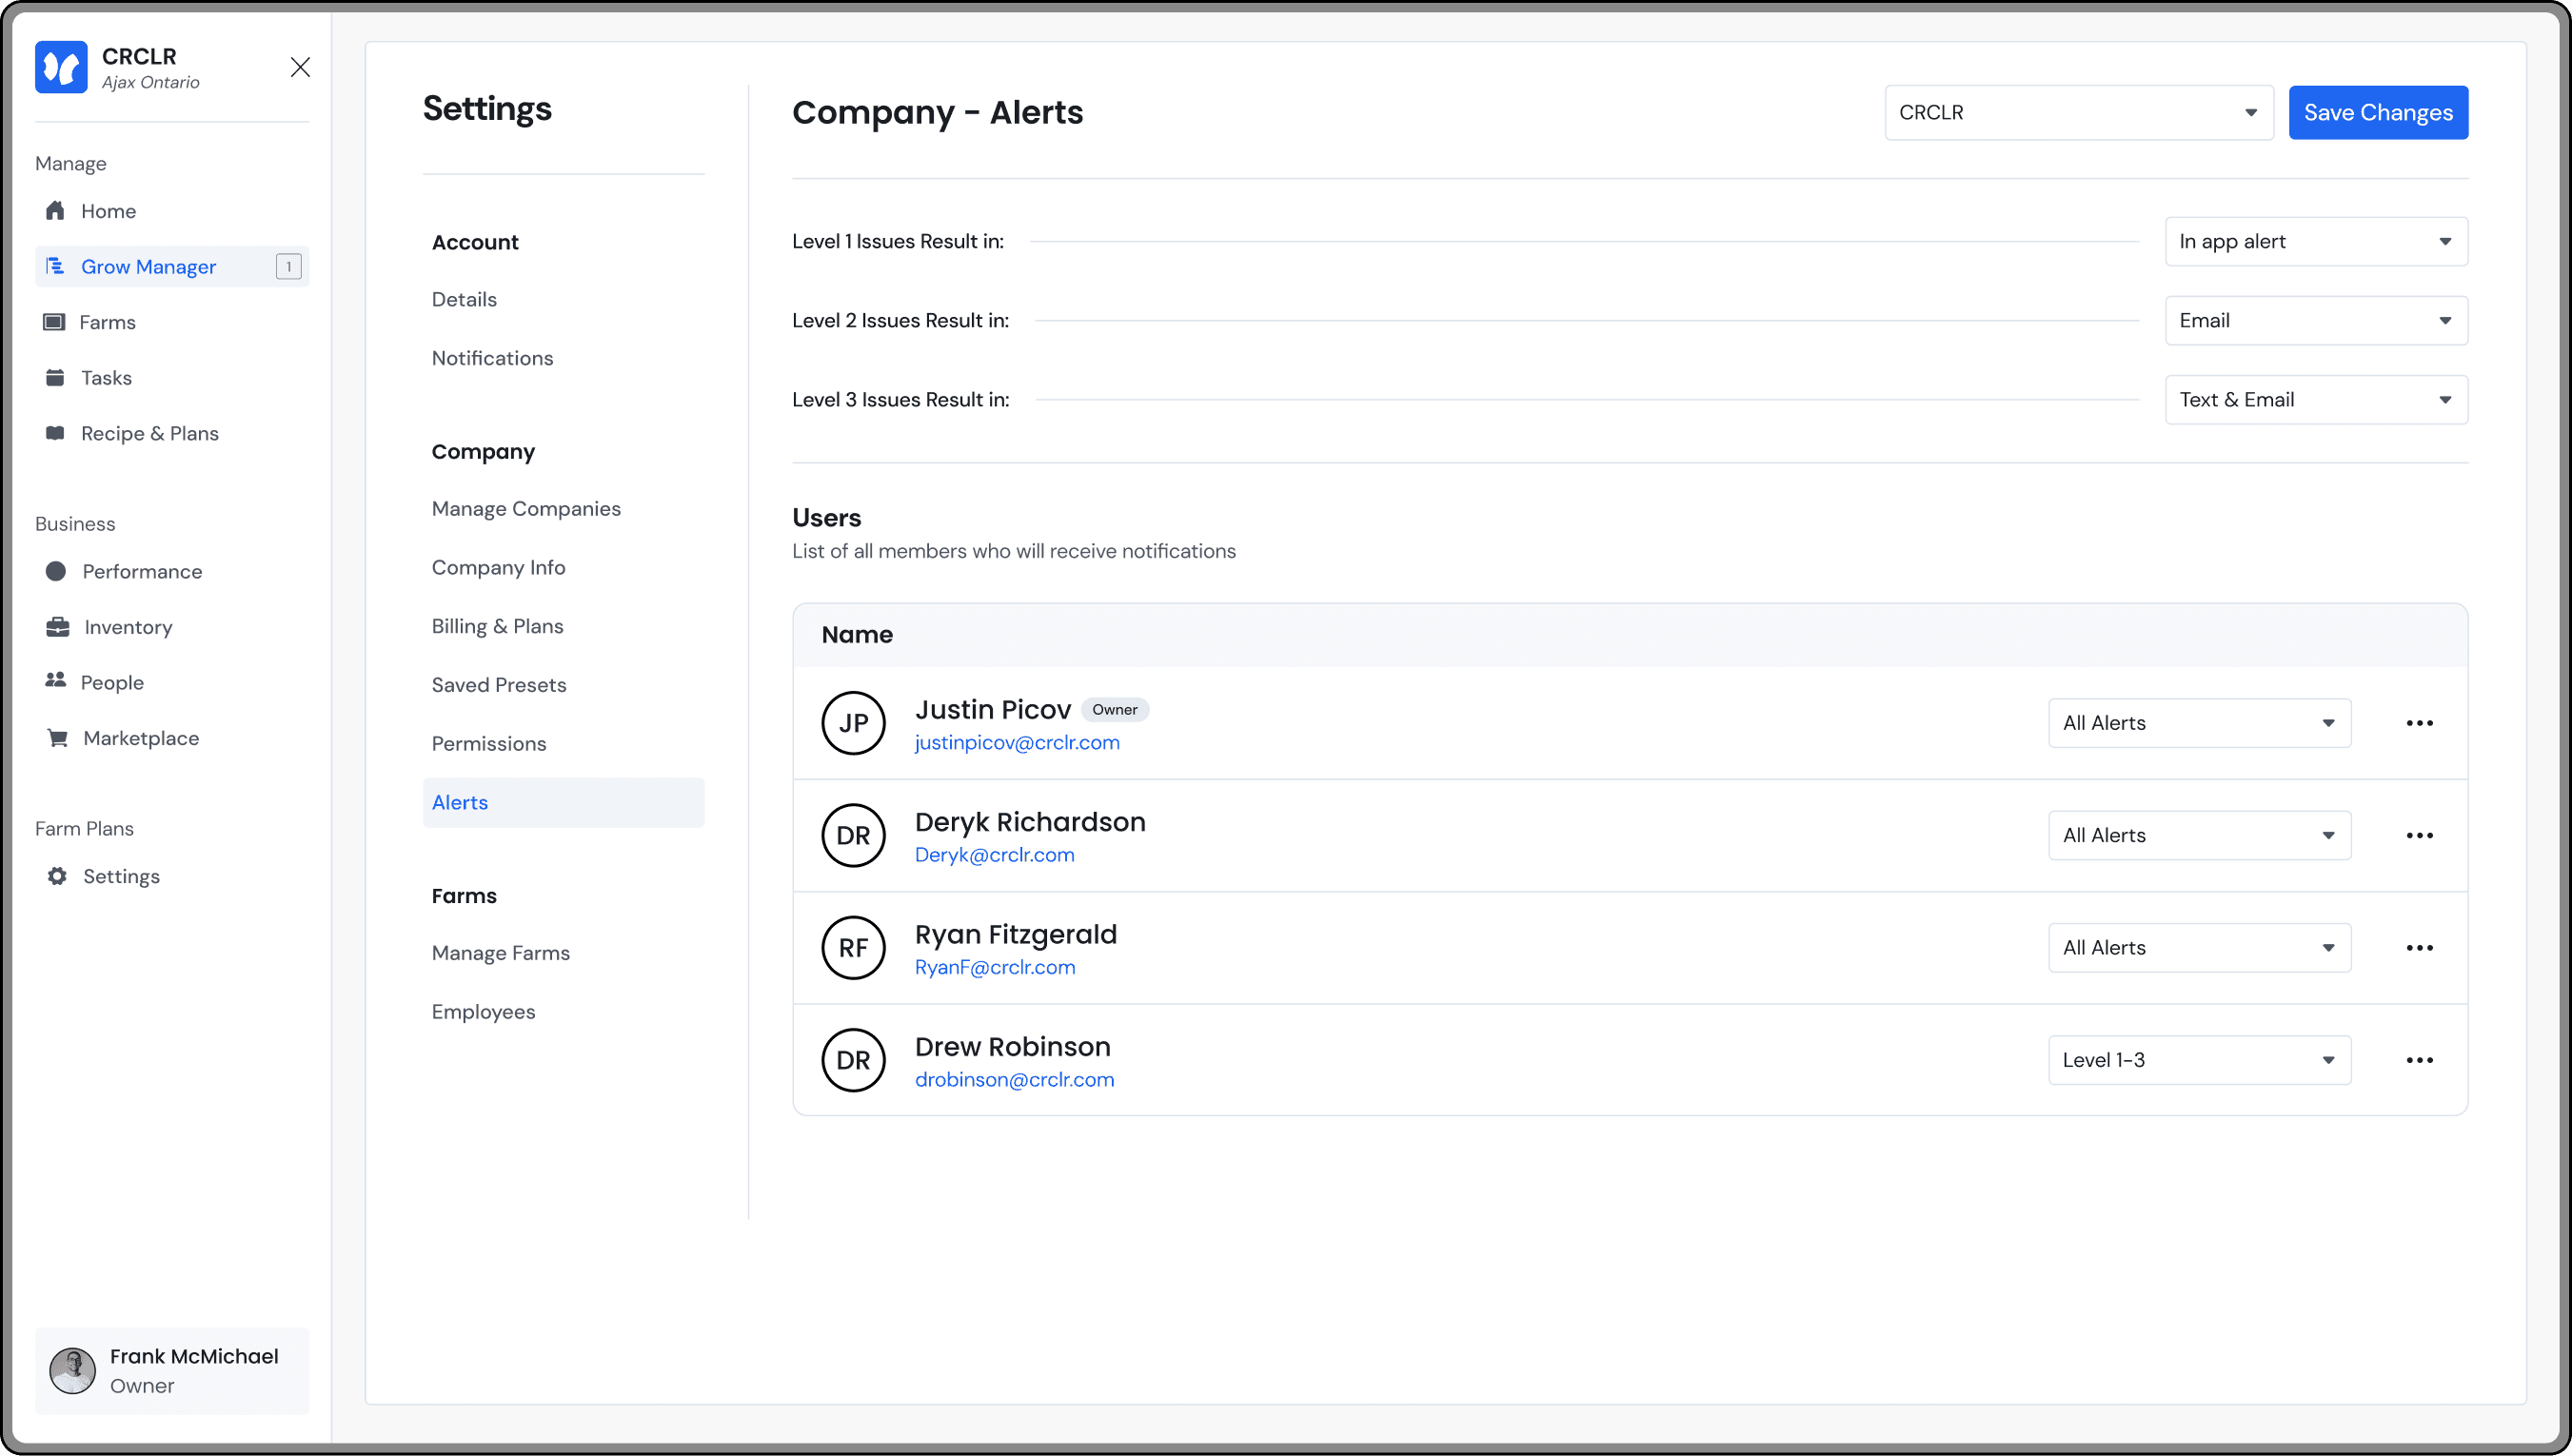Open Permissions in settings menu
The height and width of the screenshot is (1456, 2572).
489,744
